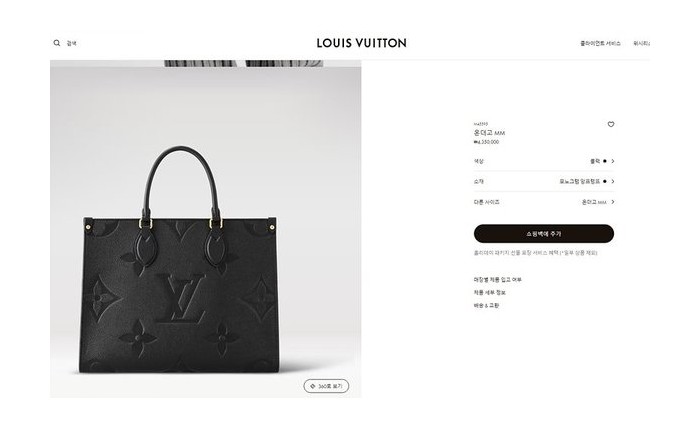Click the 검색 search label
This screenshot has width=700, height=428.
click(x=71, y=43)
